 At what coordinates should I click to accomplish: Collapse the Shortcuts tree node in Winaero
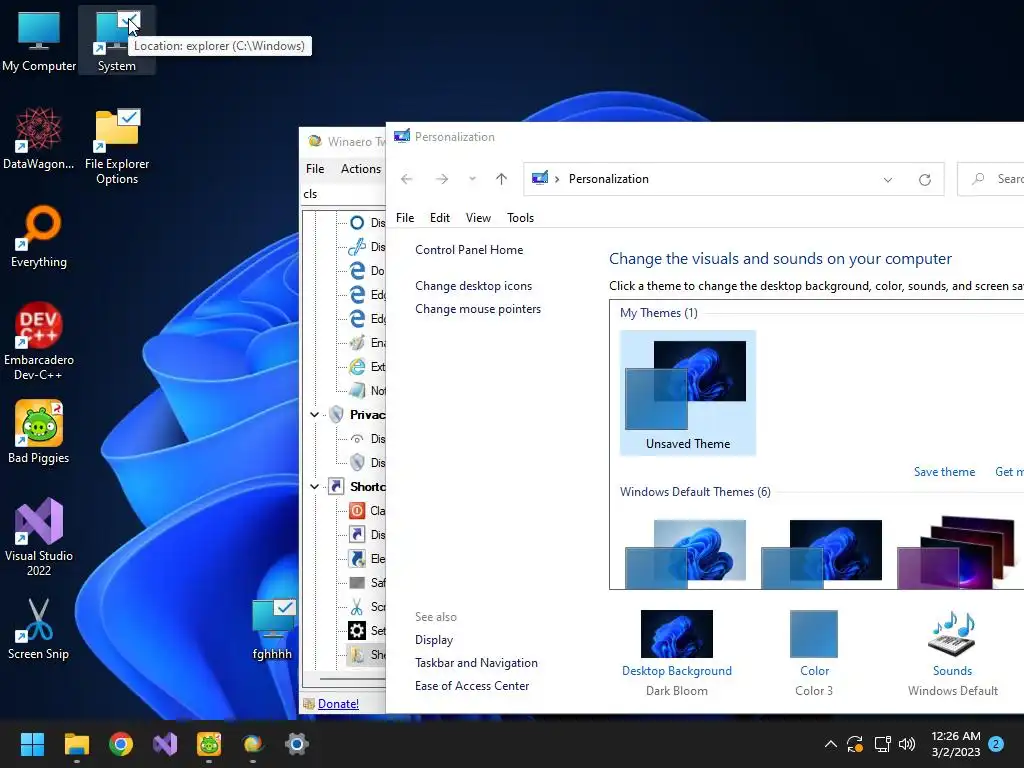click(314, 487)
